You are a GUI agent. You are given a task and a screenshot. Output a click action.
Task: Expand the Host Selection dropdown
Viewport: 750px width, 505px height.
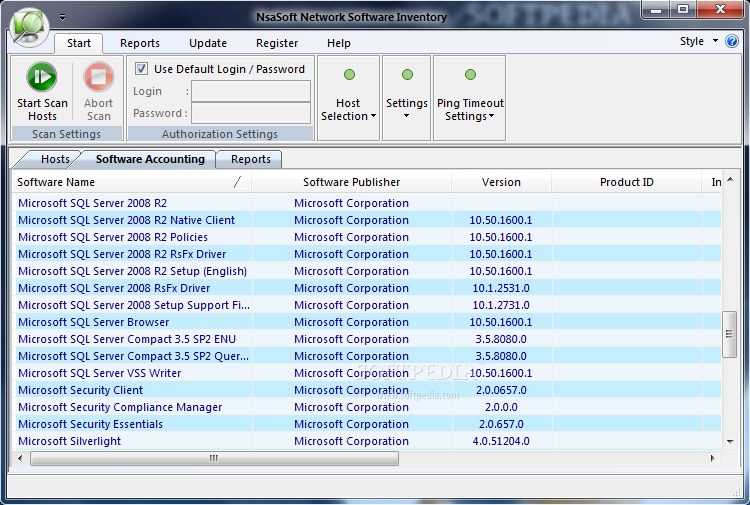(x=348, y=98)
